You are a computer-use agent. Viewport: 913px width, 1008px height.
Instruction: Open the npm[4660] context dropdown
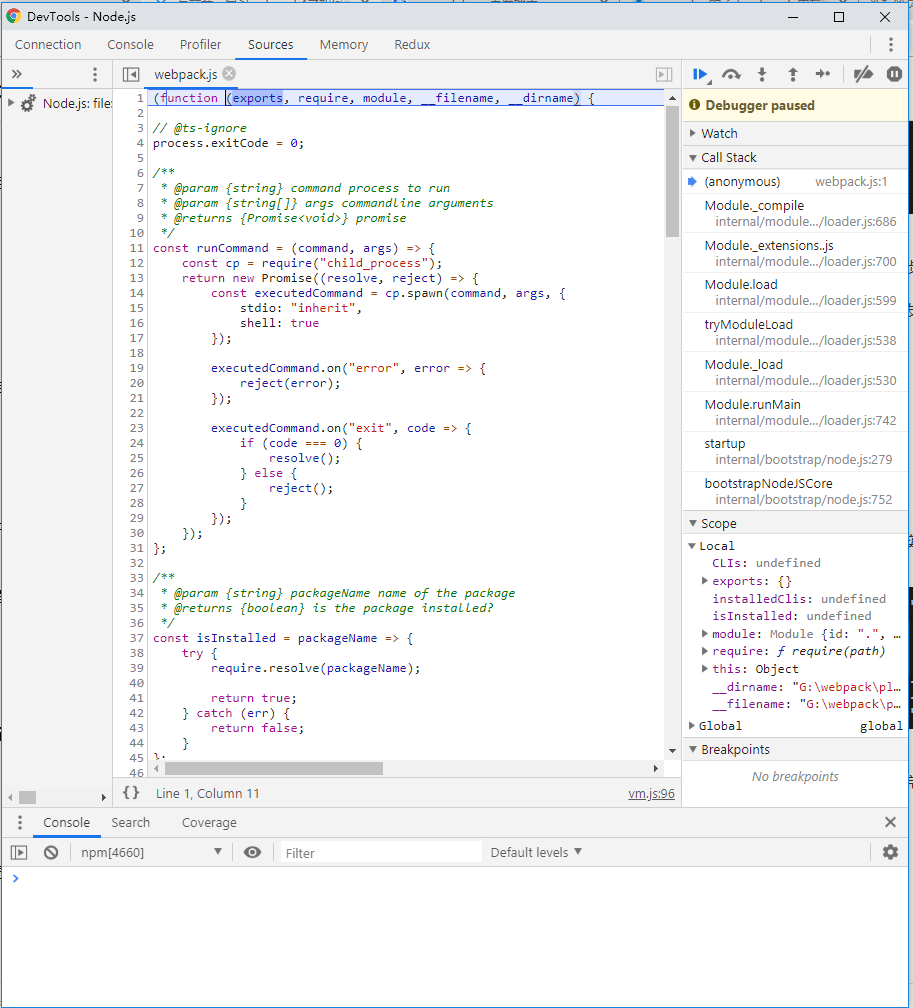pyautogui.click(x=151, y=852)
